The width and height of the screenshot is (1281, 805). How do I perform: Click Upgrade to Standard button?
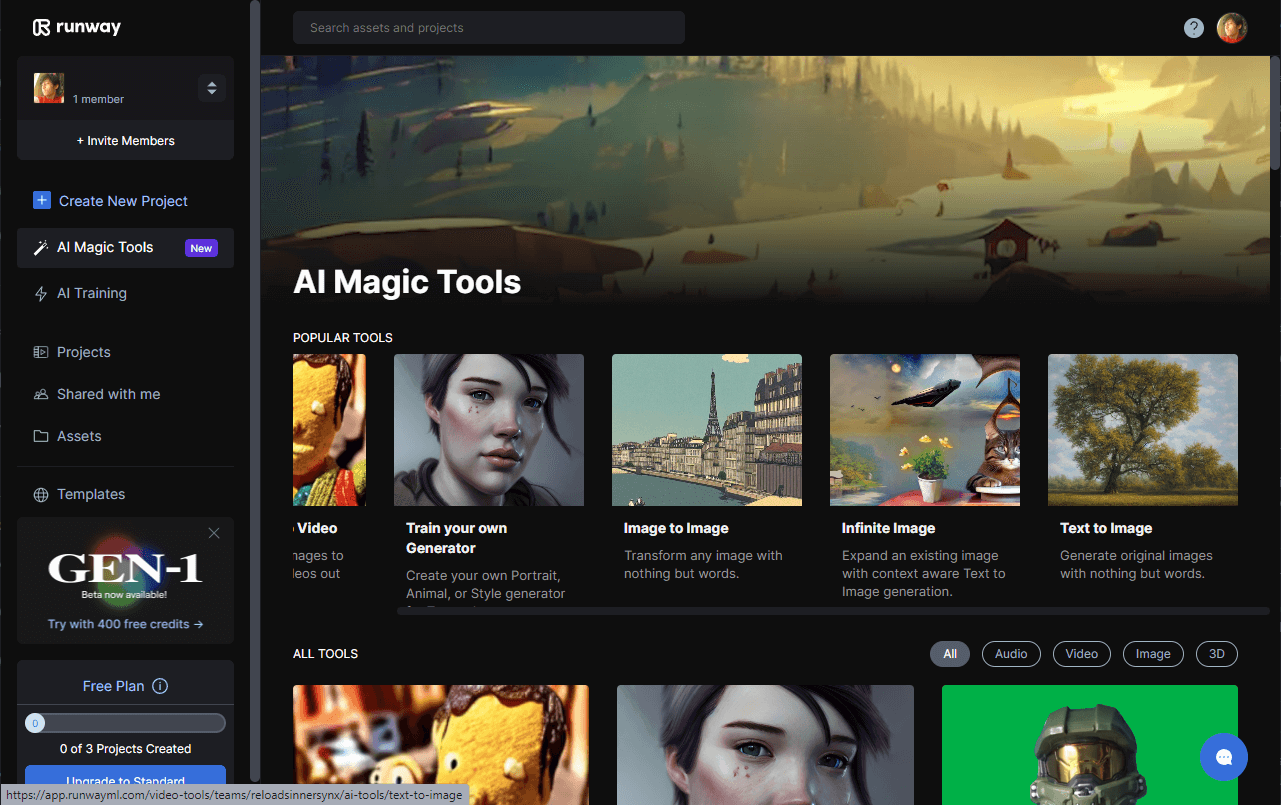(125, 780)
